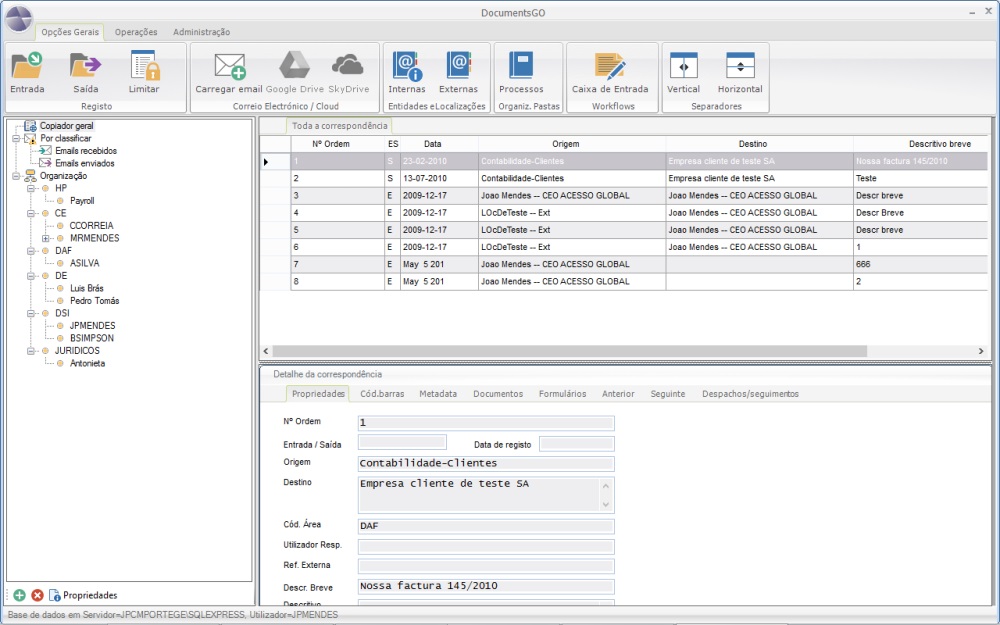Open the Caixa de Entrada workflow icon
Viewport: 1000px width, 625px height.
coord(610,67)
